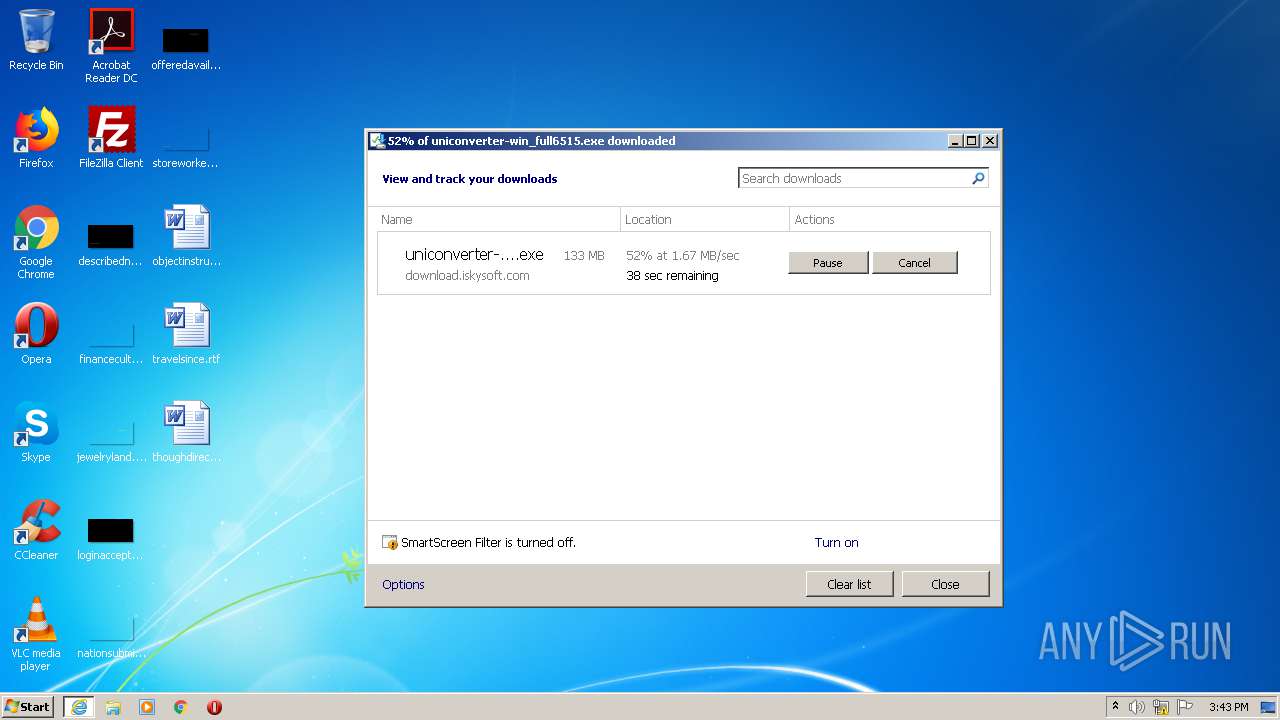Screen dimensions: 1280x720
Task: Click Clear list button
Action: pos(849,584)
